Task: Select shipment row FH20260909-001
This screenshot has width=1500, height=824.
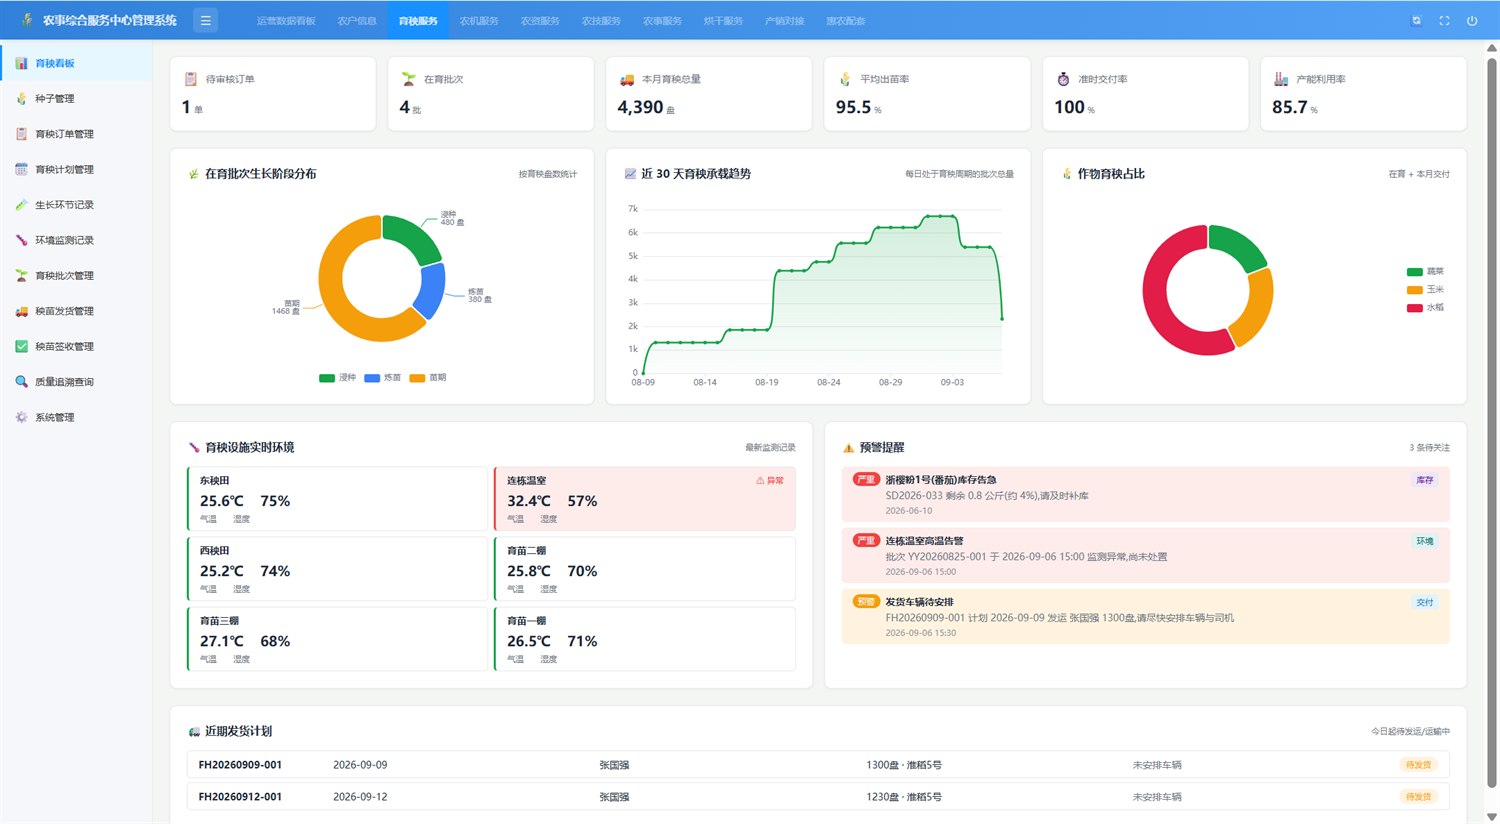Action: click(818, 765)
